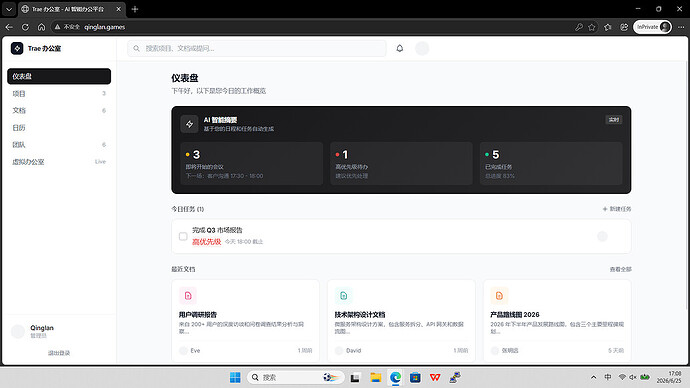Viewport: 690px width, 388px height.
Task: Click the Qinglan profile avatar in sidebar
Action: 18,331
